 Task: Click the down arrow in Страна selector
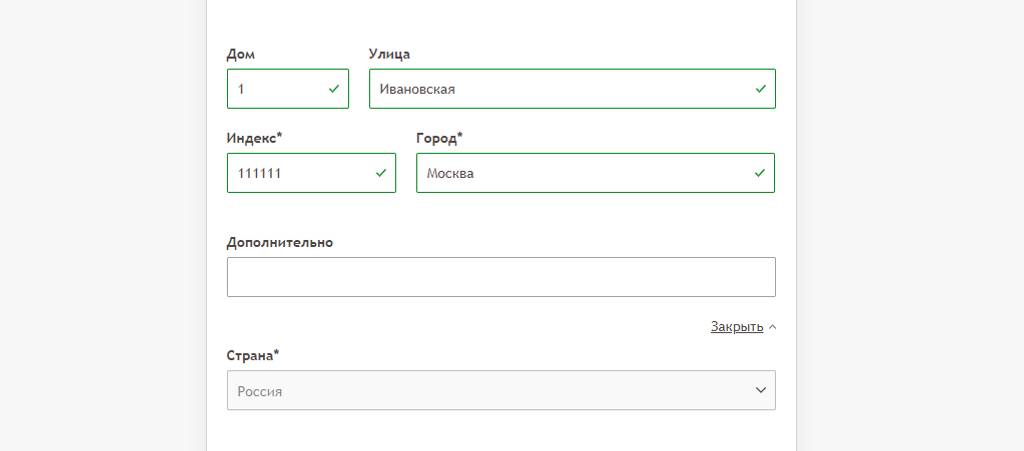click(760, 390)
